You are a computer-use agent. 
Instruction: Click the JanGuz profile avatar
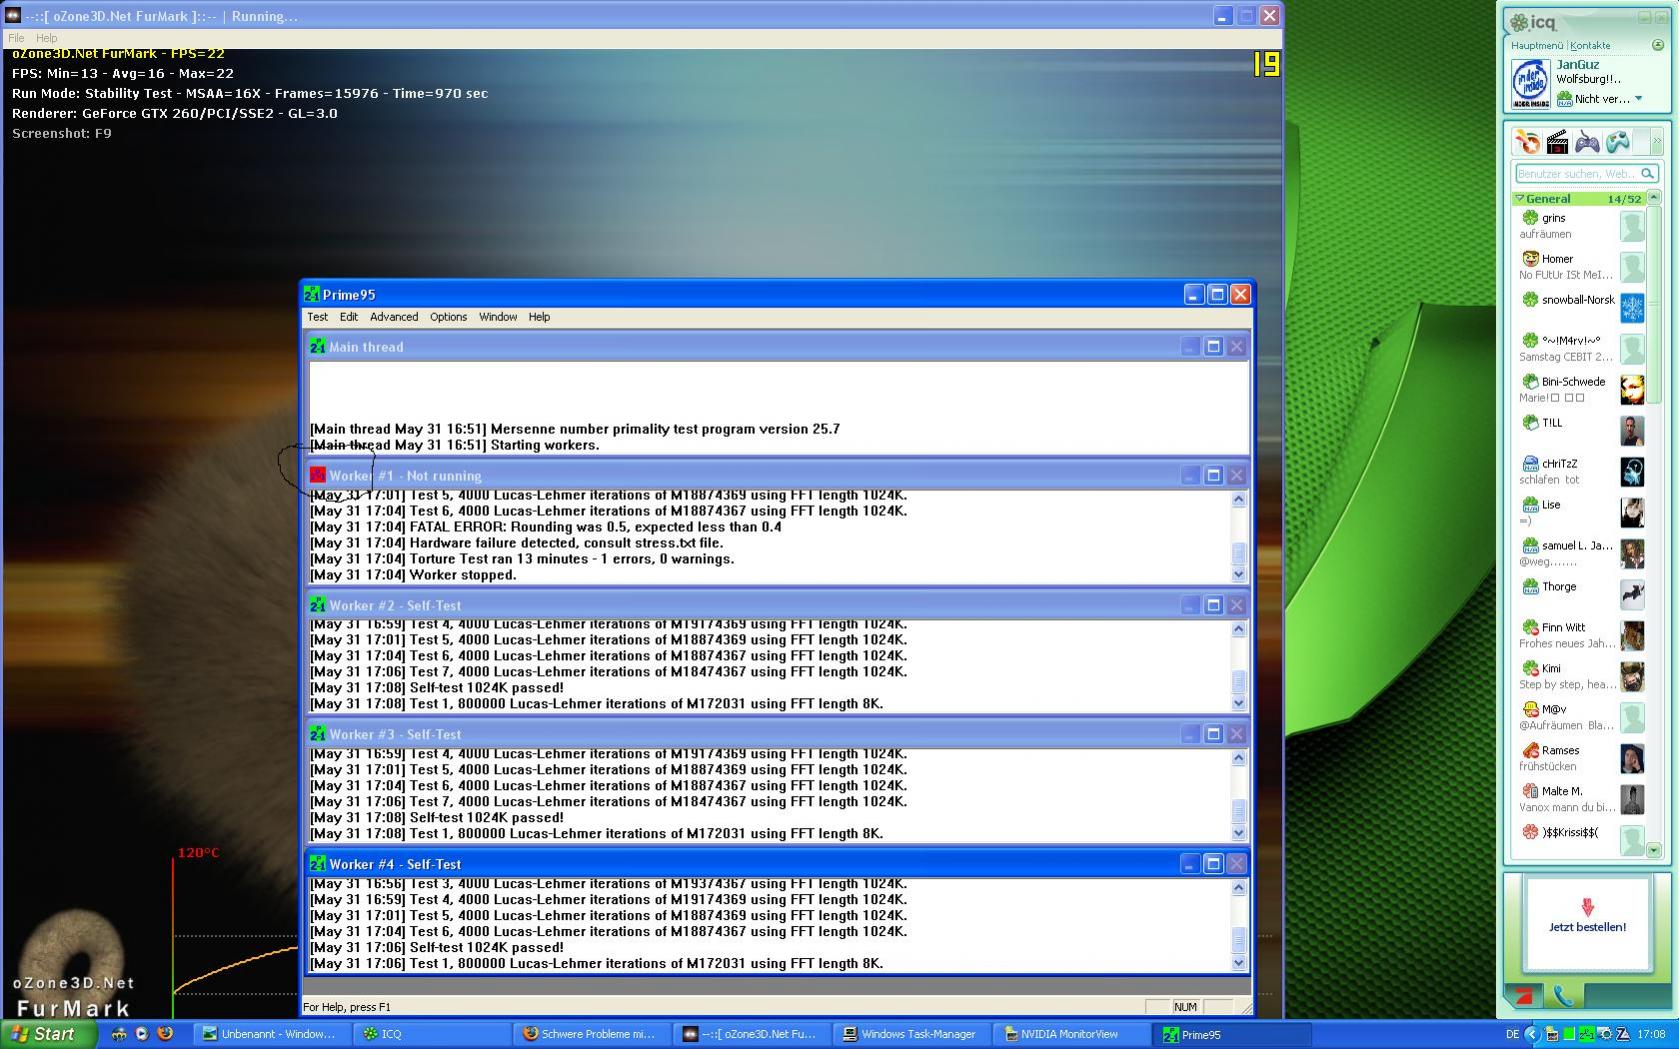tap(1530, 82)
